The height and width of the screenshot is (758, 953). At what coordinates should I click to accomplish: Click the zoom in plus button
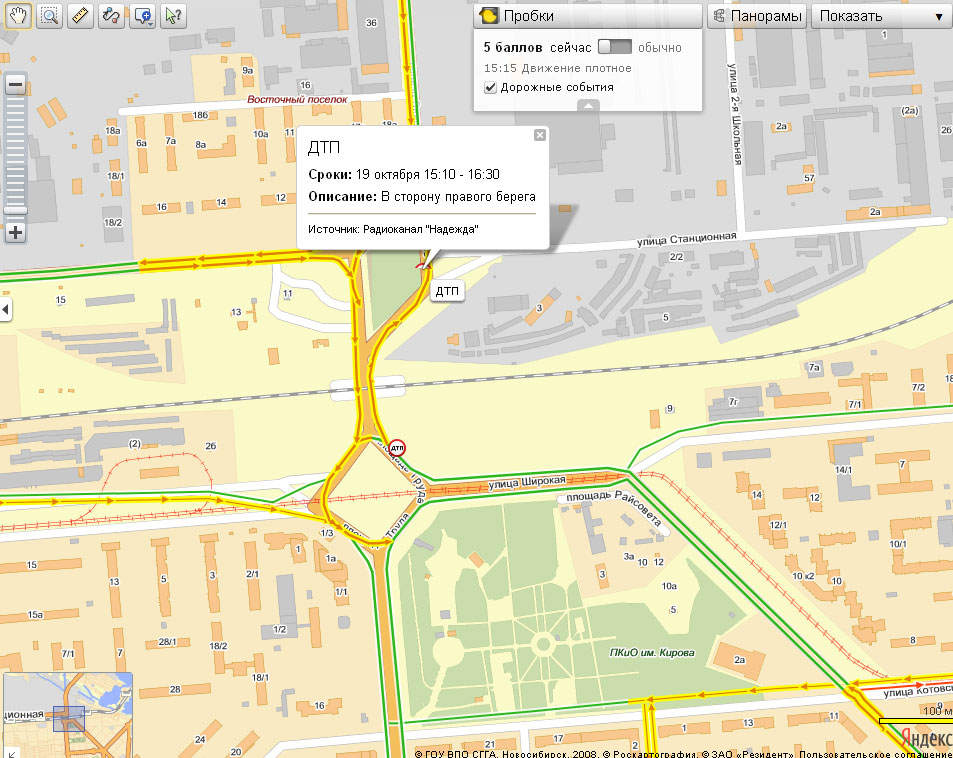[15, 233]
